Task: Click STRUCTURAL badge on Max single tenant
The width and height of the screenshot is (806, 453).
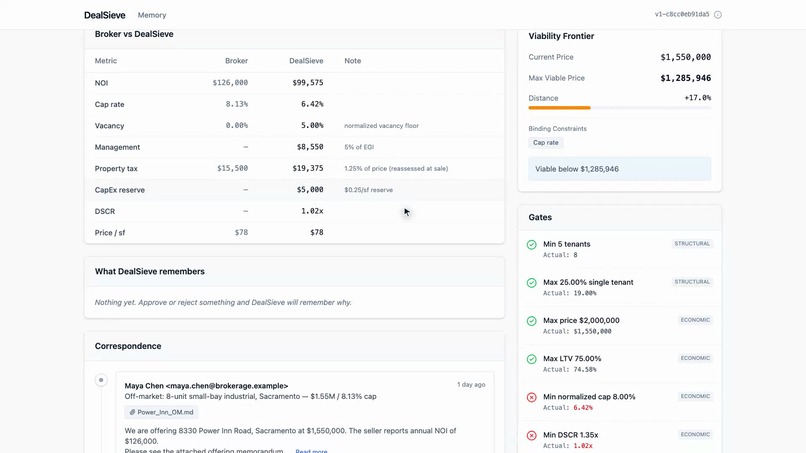Action: (x=692, y=282)
